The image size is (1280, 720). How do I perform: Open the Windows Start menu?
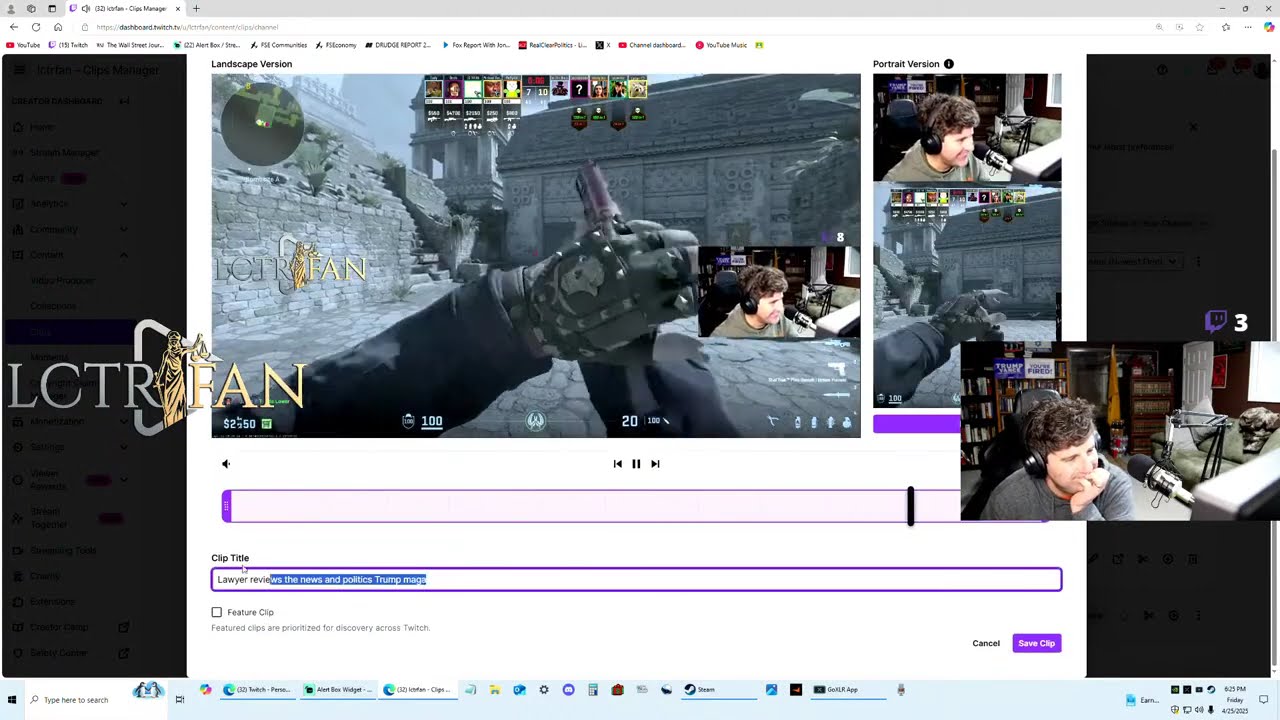coord(12,700)
